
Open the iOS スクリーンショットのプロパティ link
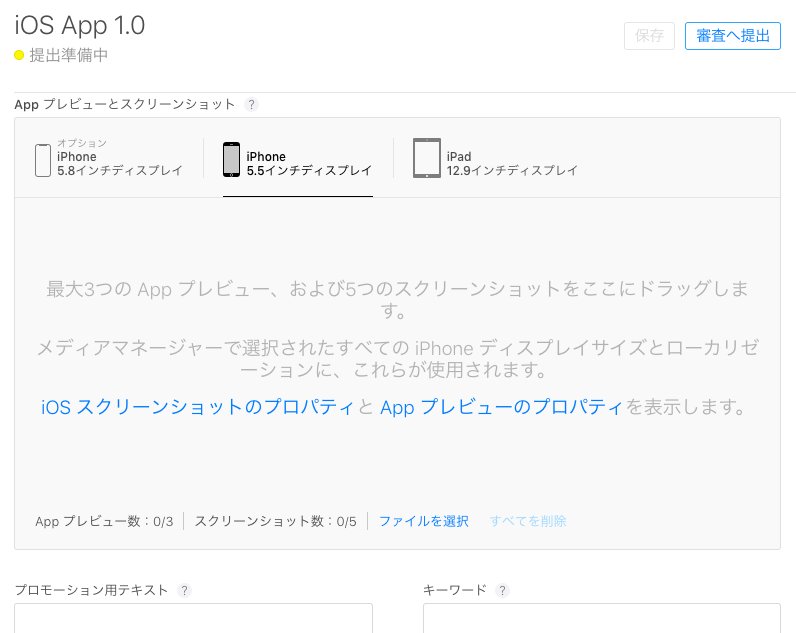pos(197,407)
